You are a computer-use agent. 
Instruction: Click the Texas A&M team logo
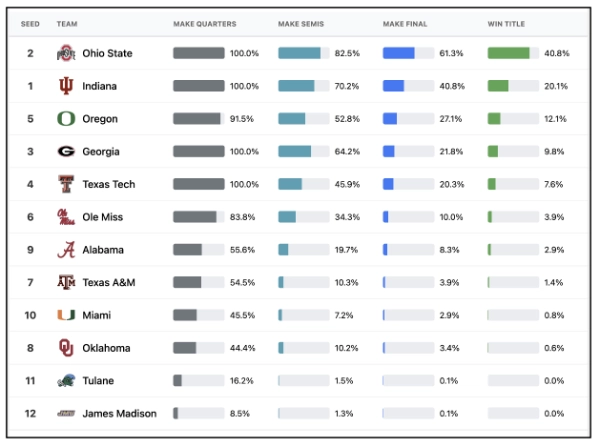[66, 282]
